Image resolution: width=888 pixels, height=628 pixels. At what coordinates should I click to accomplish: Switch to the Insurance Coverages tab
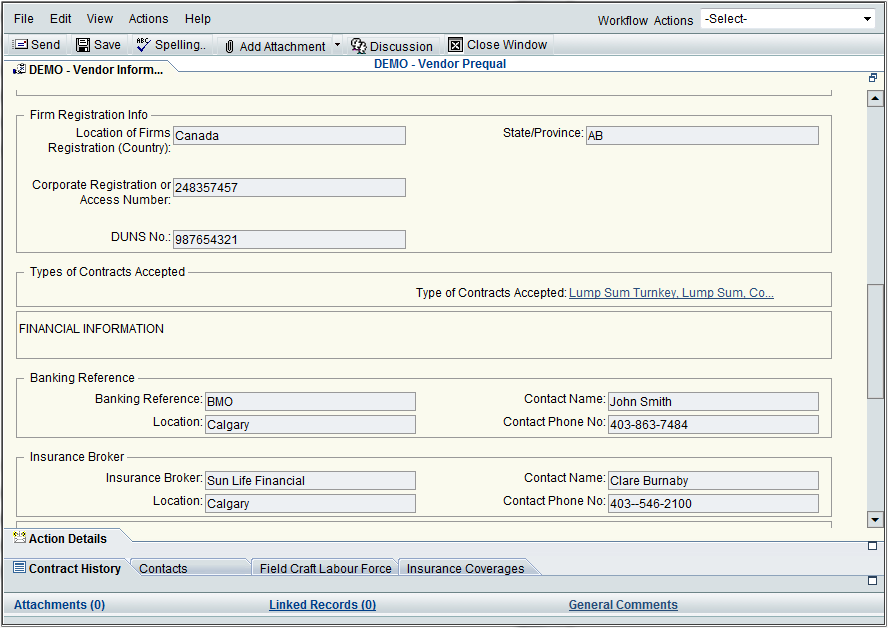(465, 568)
